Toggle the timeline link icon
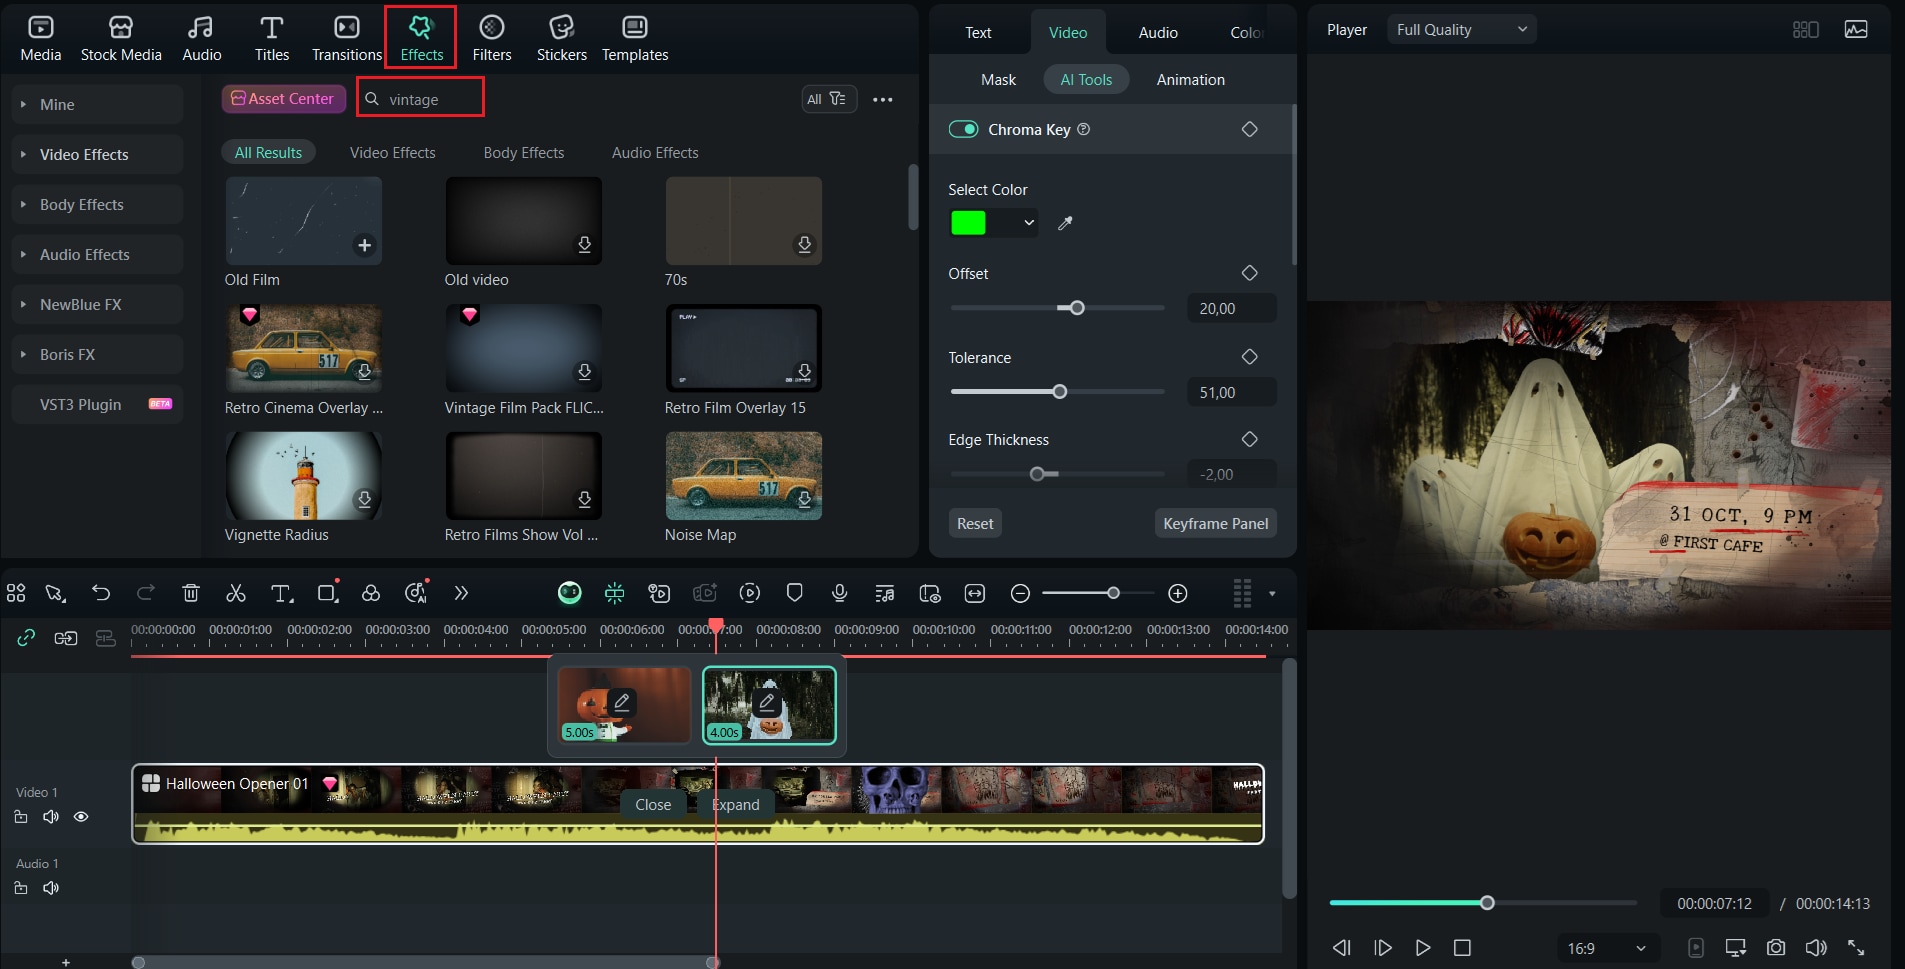 point(26,638)
